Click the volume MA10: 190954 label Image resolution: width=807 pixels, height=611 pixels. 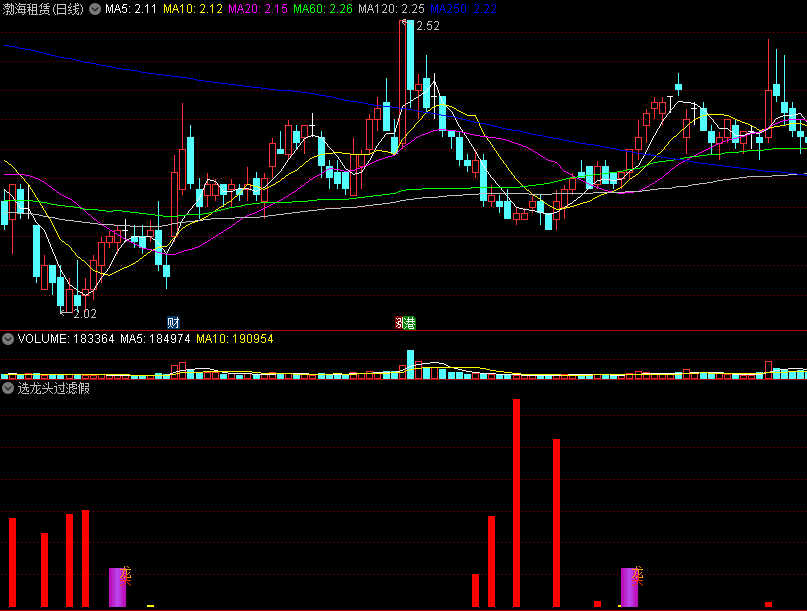pyautogui.click(x=235, y=339)
